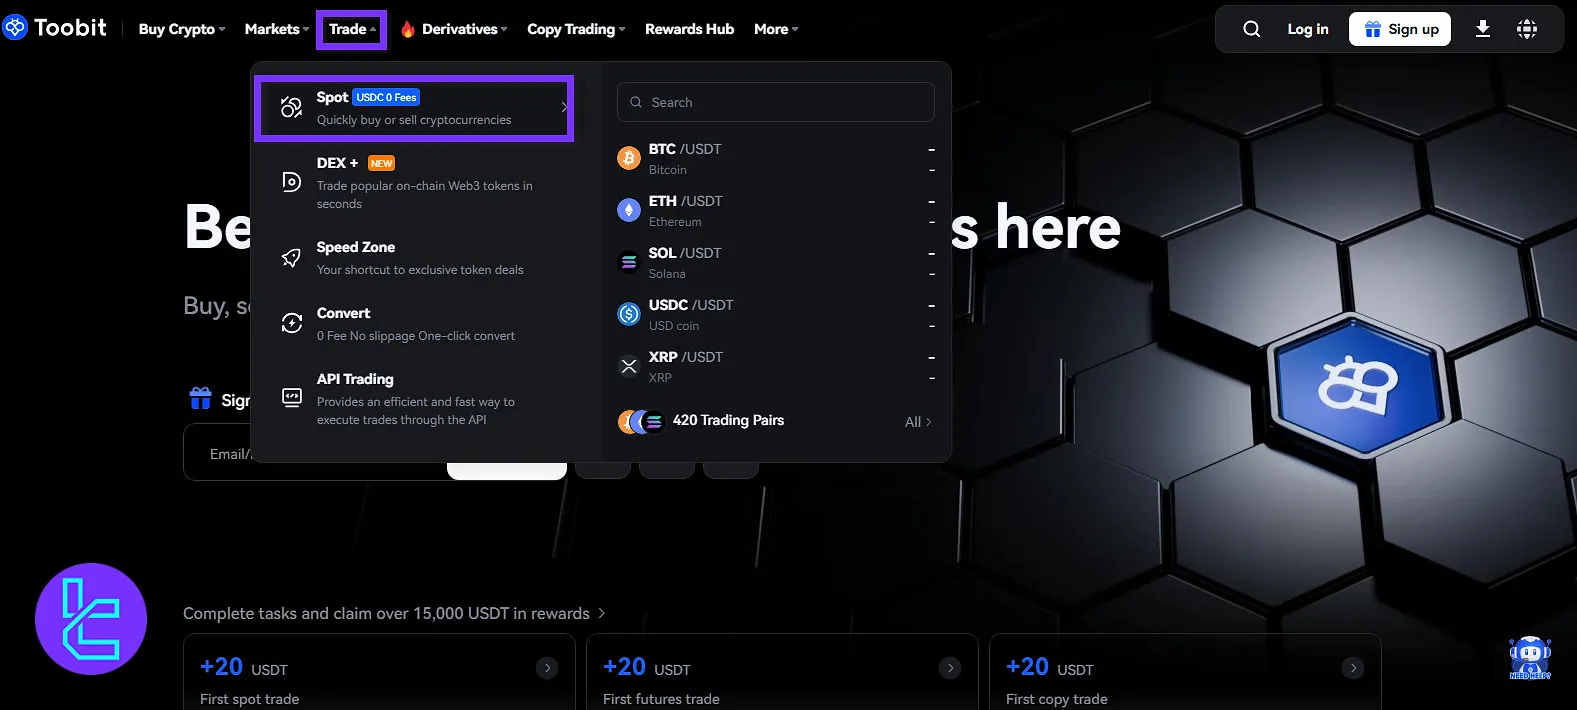The width and height of the screenshot is (1577, 710).
Task: Collapse the Trade dropdown menu
Action: [352, 29]
